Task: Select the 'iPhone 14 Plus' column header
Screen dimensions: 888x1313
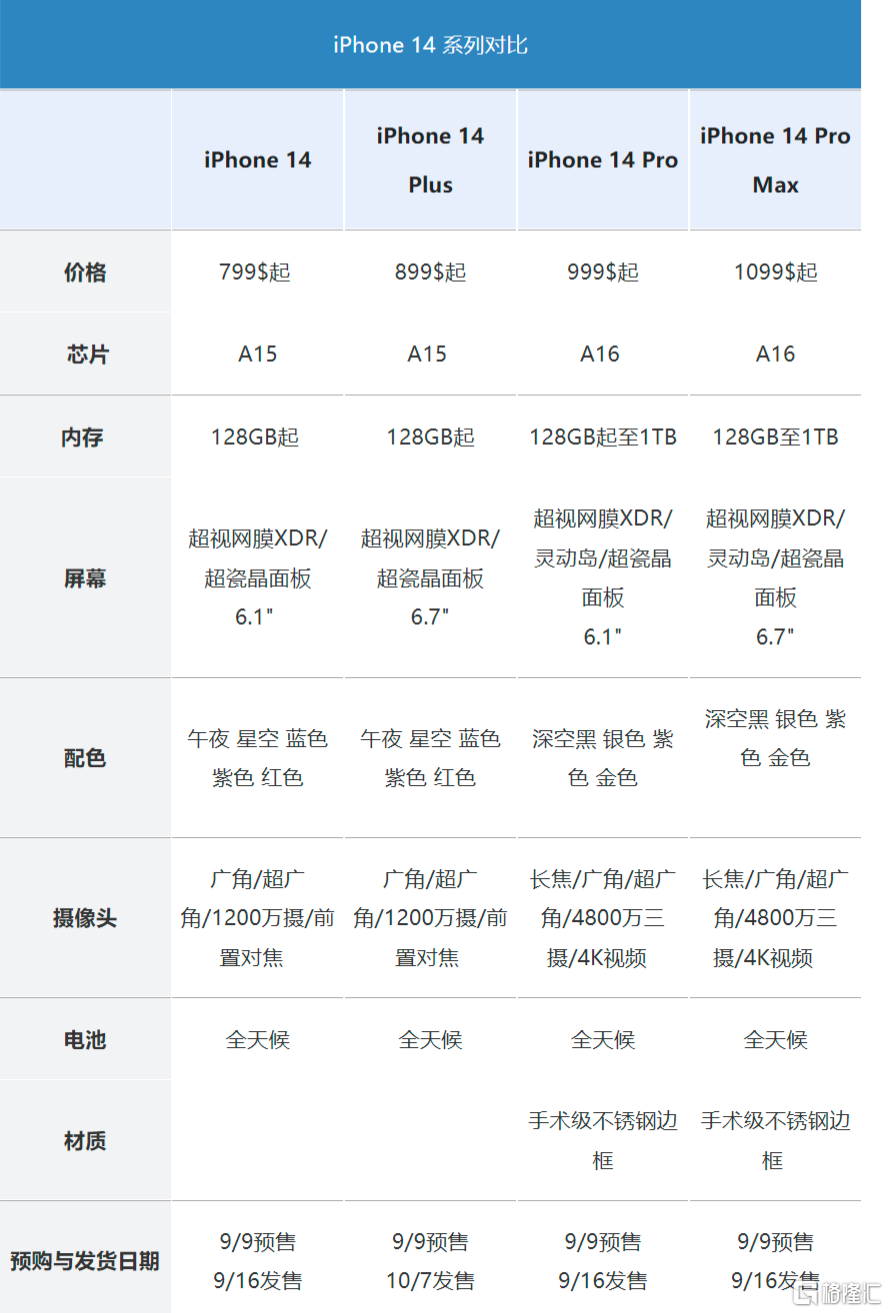Action: tap(430, 160)
